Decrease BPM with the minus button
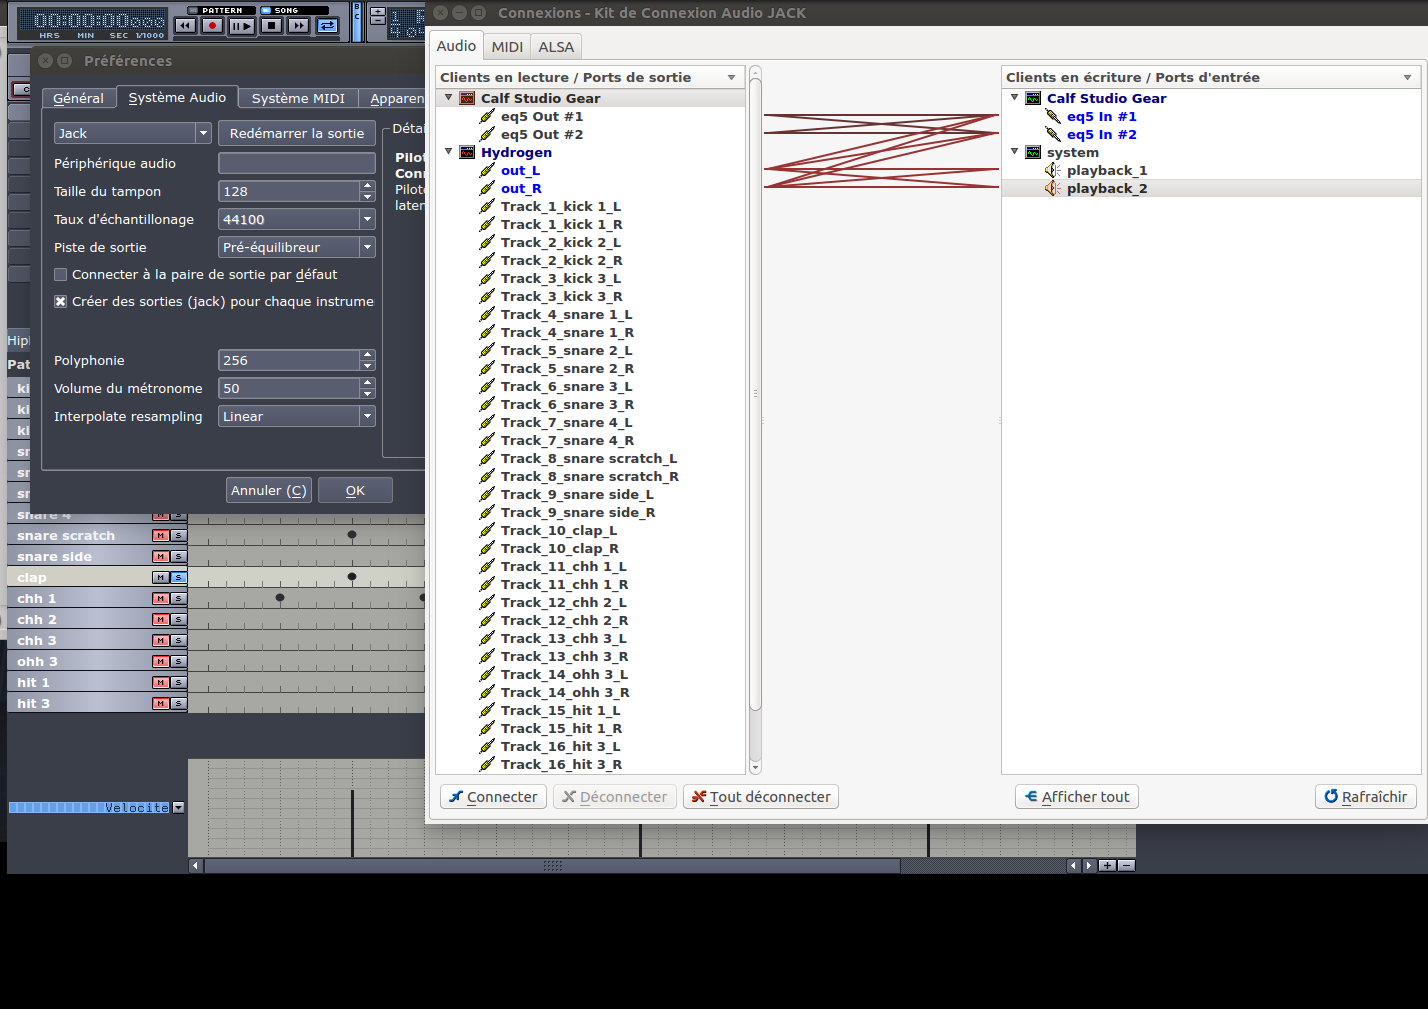The height and width of the screenshot is (1009, 1428). point(378,20)
